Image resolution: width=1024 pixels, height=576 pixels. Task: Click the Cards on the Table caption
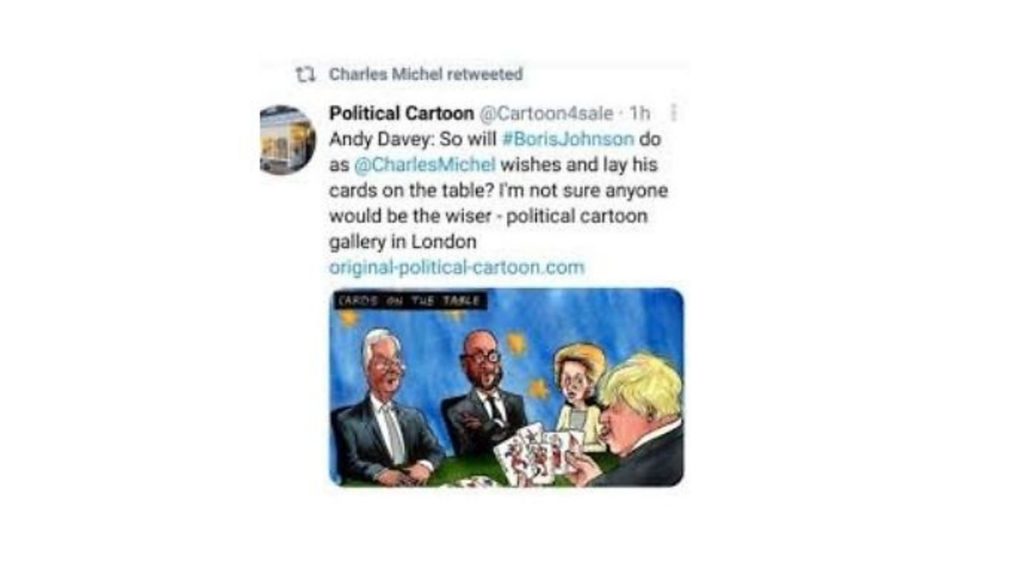point(409,301)
